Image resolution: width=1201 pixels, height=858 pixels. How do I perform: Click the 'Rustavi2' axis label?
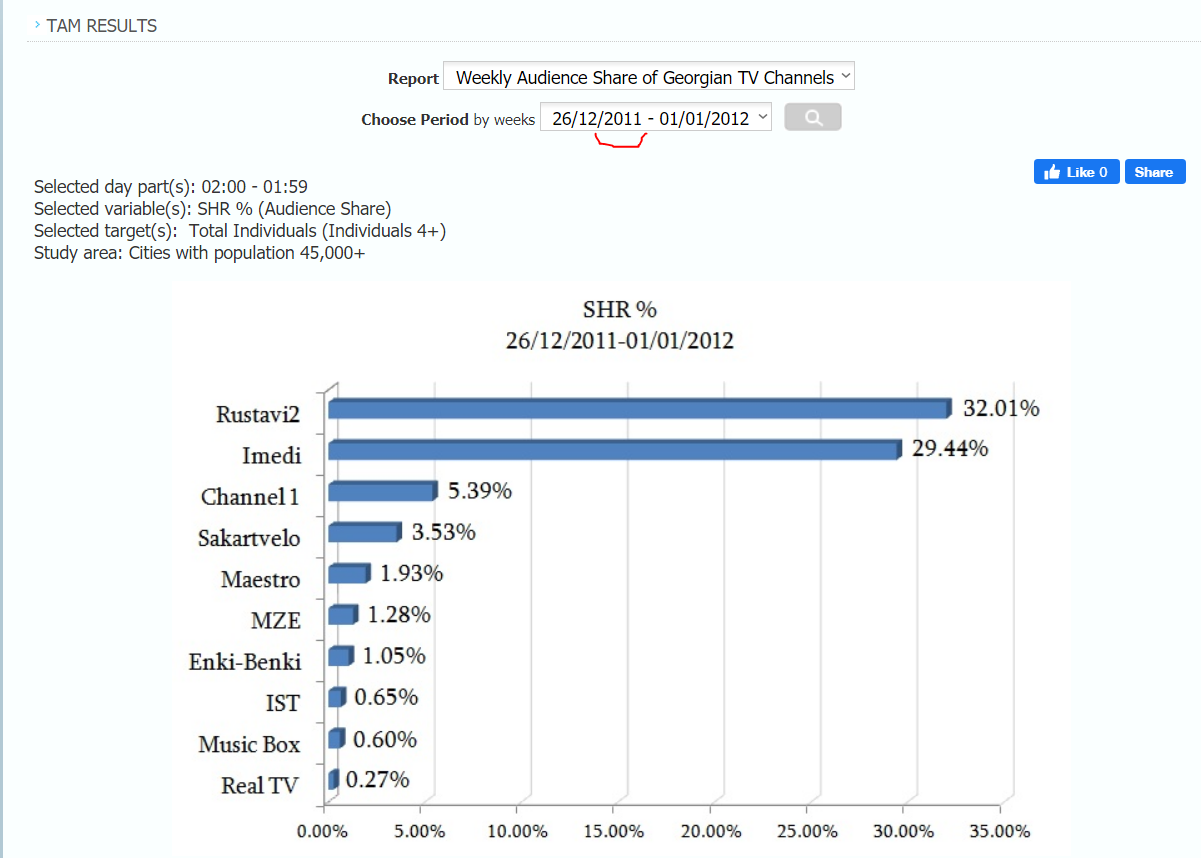coord(258,414)
